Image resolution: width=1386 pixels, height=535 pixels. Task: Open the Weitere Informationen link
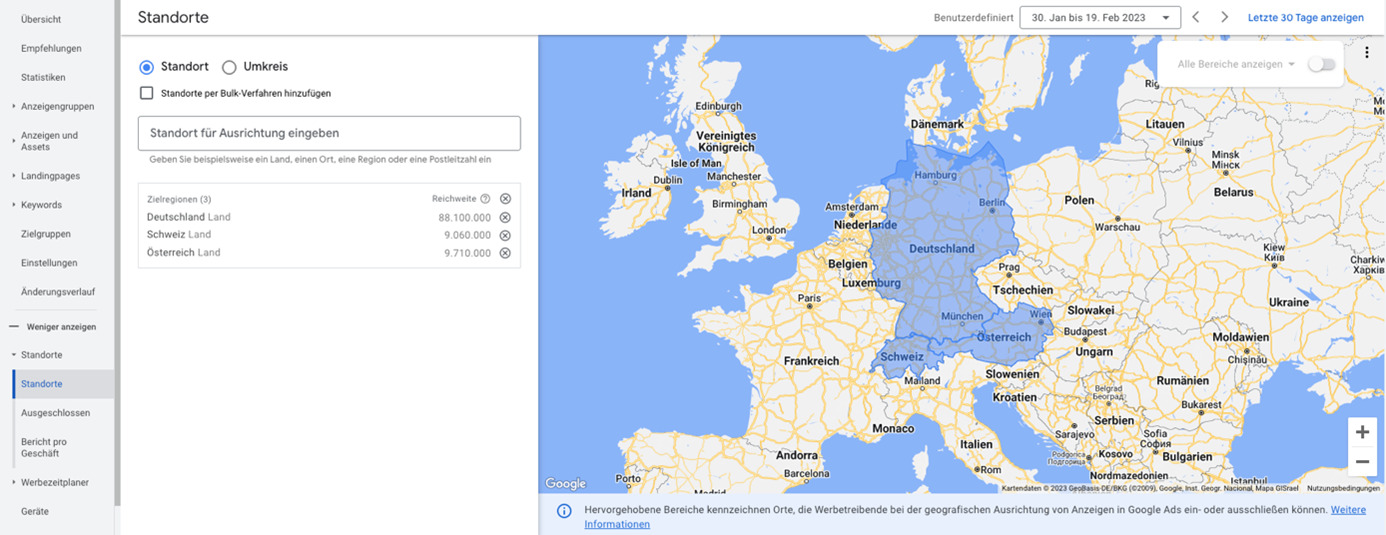(1347, 510)
